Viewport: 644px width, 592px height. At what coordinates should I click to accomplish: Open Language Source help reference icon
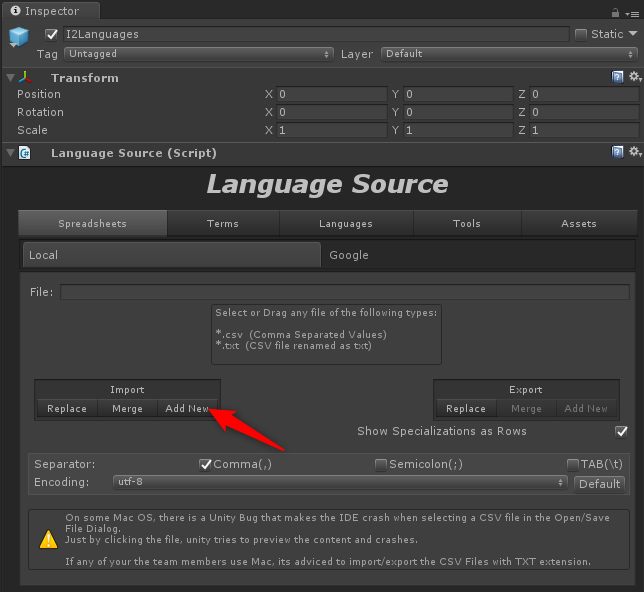(618, 152)
